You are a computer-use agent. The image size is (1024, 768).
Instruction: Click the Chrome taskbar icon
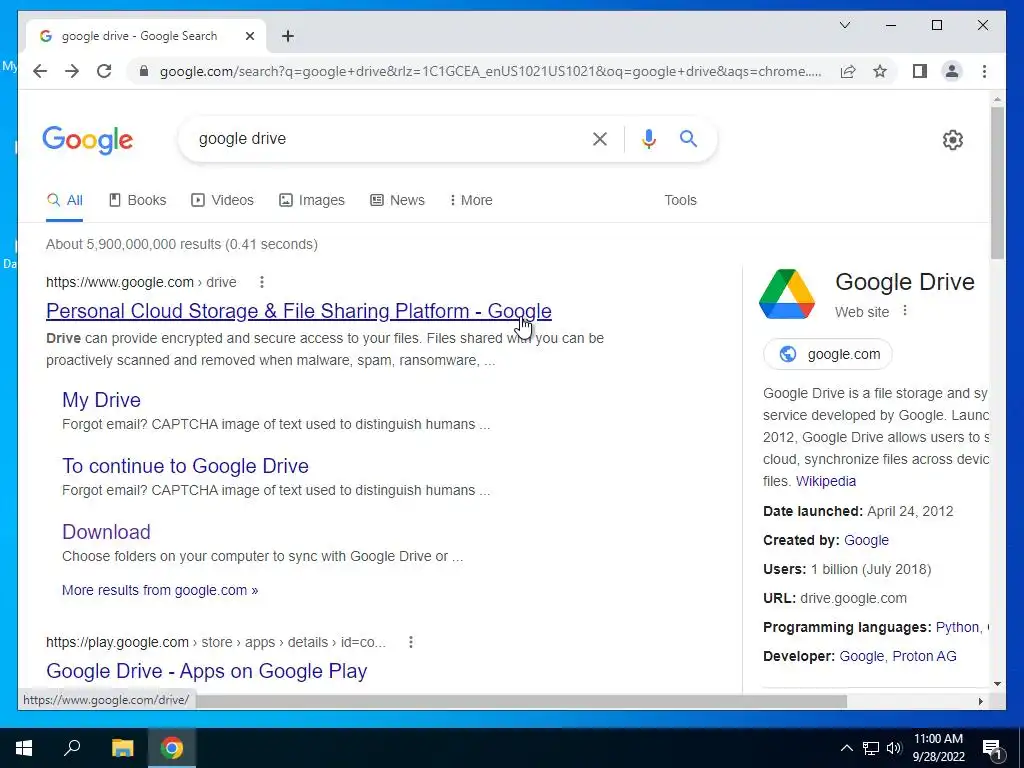click(172, 748)
